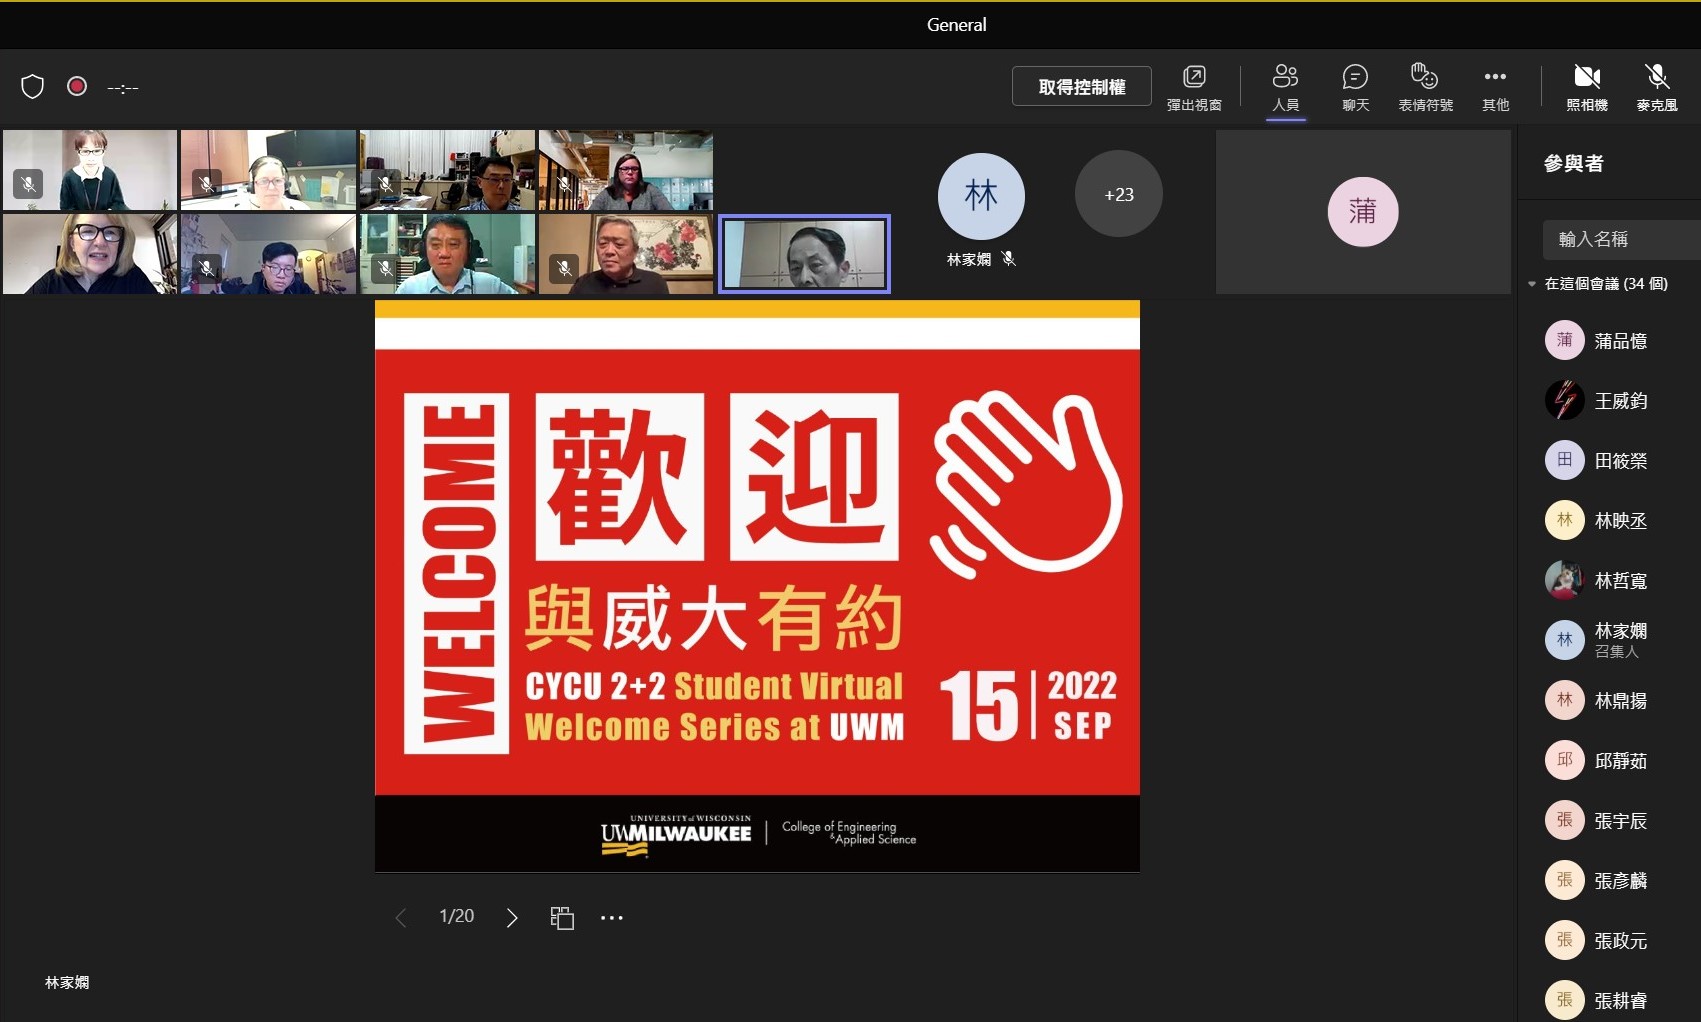Click the 輸入名稱 search field
This screenshot has width=1701, height=1022.
click(1621, 240)
